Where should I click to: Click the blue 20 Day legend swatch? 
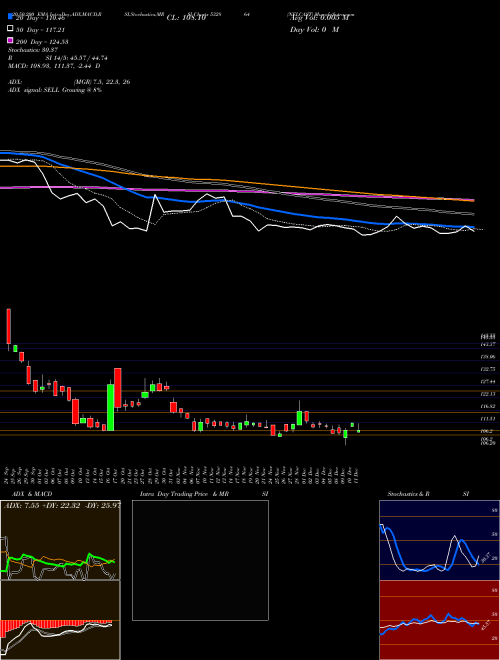[x=11, y=17]
